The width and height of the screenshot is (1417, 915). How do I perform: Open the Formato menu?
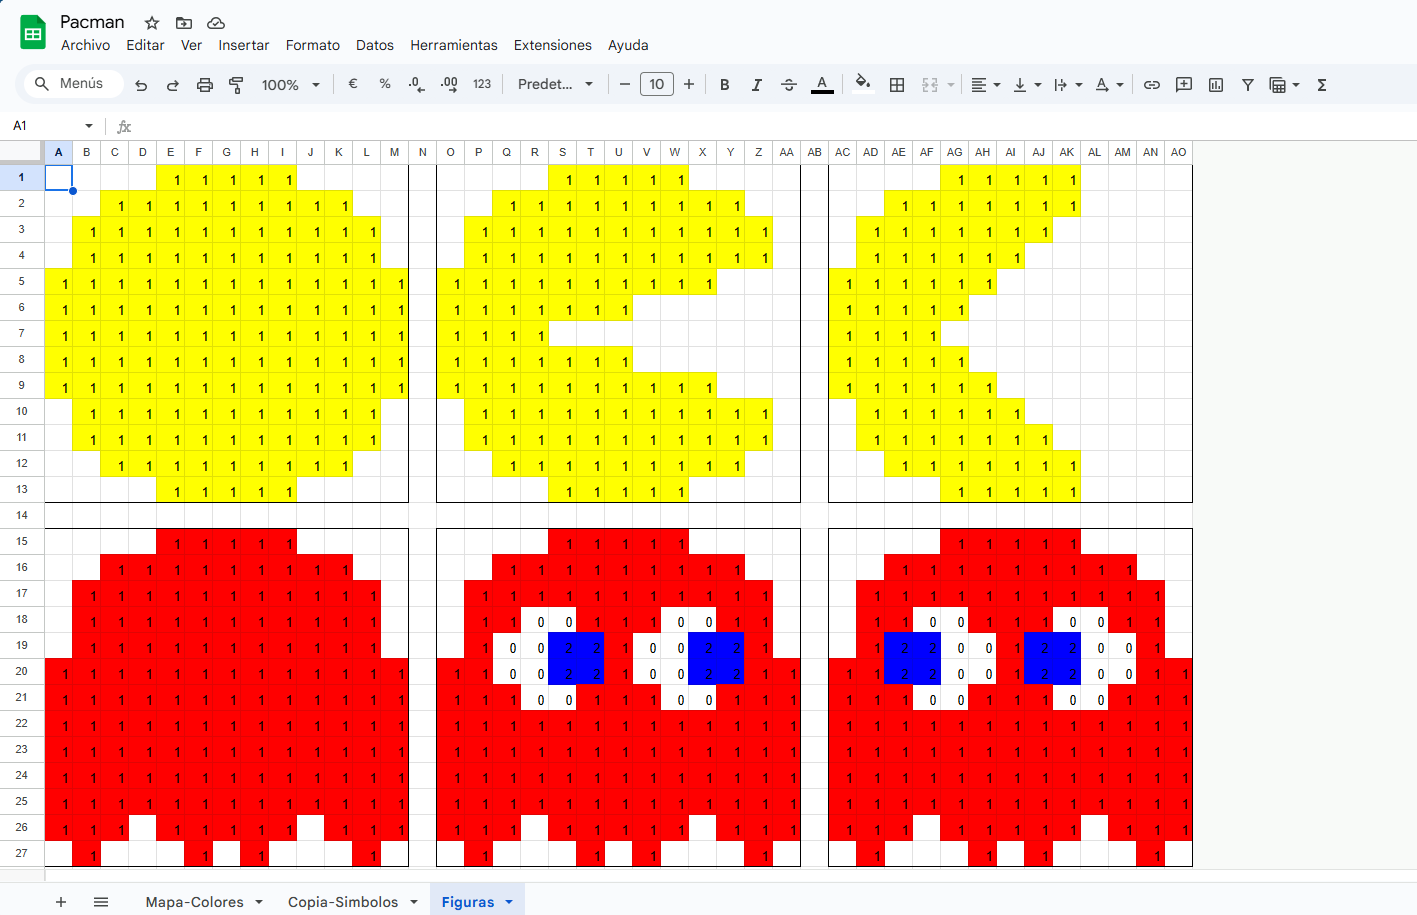click(x=313, y=45)
